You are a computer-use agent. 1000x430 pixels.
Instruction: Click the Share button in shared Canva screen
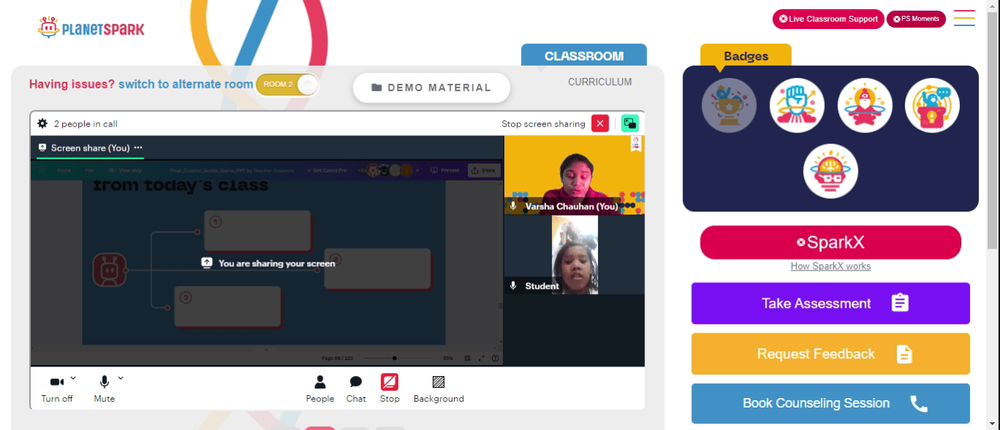coord(483,170)
